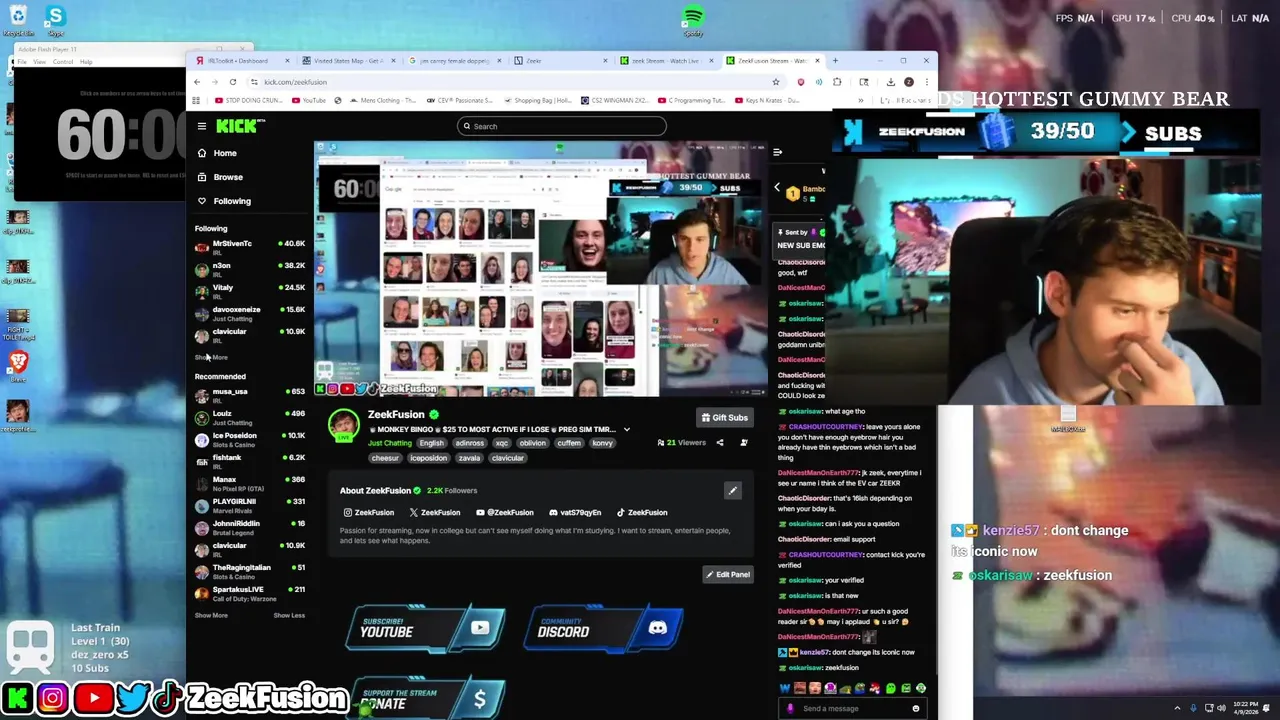Open the Kick hamburger sidebar menu
Viewport: 1280px width, 720px height.
tap(202, 126)
